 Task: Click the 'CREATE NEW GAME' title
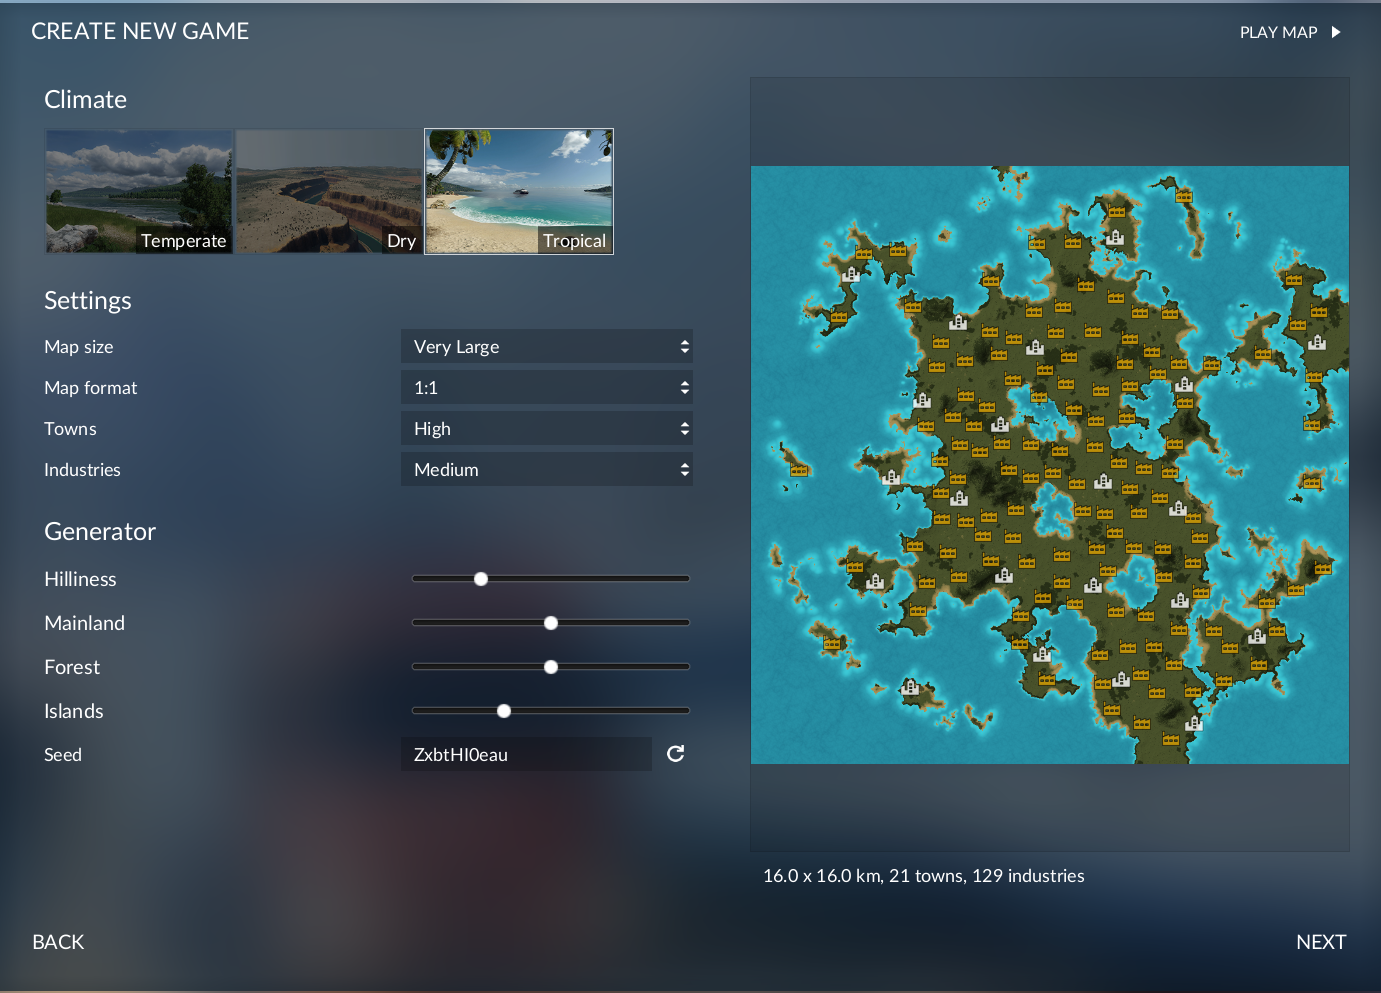[140, 31]
